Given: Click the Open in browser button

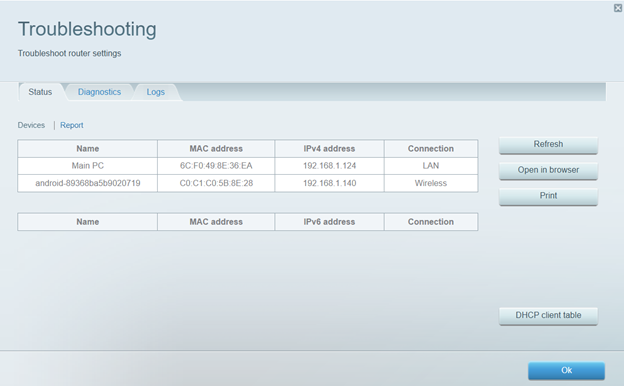Looking at the screenshot, I should 548,170.
